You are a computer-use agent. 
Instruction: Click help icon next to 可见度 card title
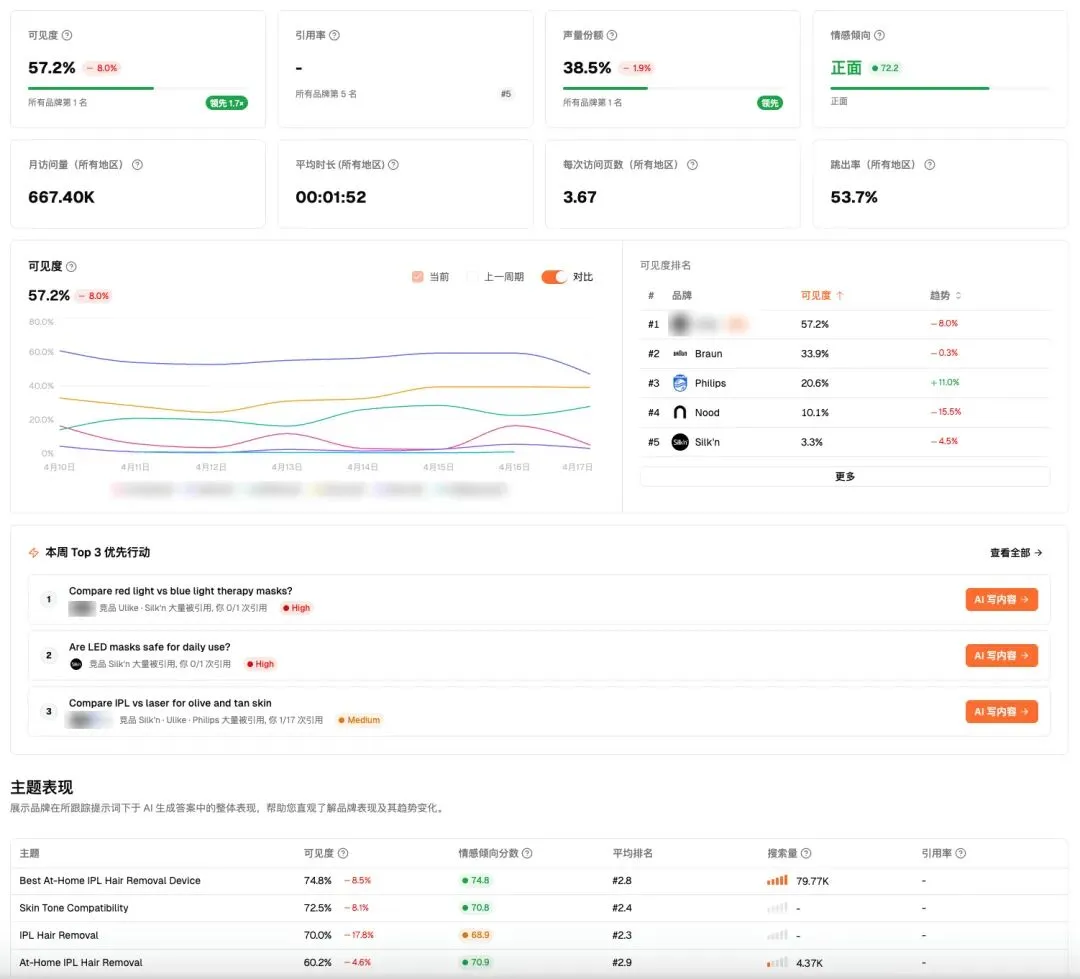point(67,35)
